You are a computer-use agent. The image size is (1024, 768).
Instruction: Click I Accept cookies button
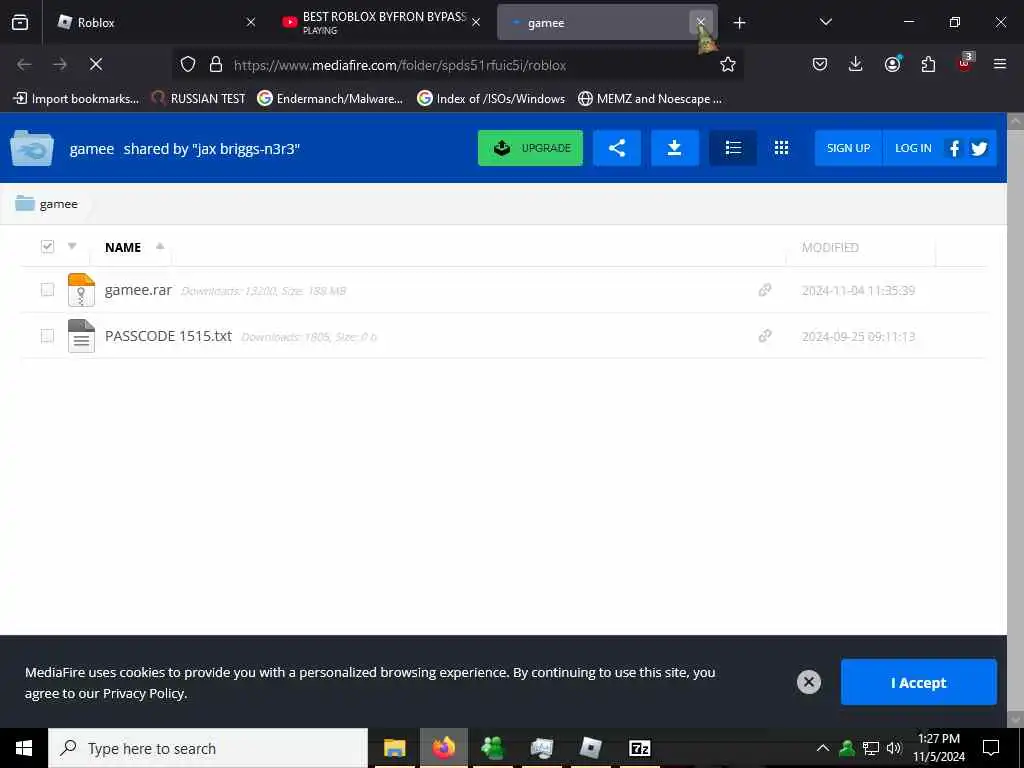point(918,682)
